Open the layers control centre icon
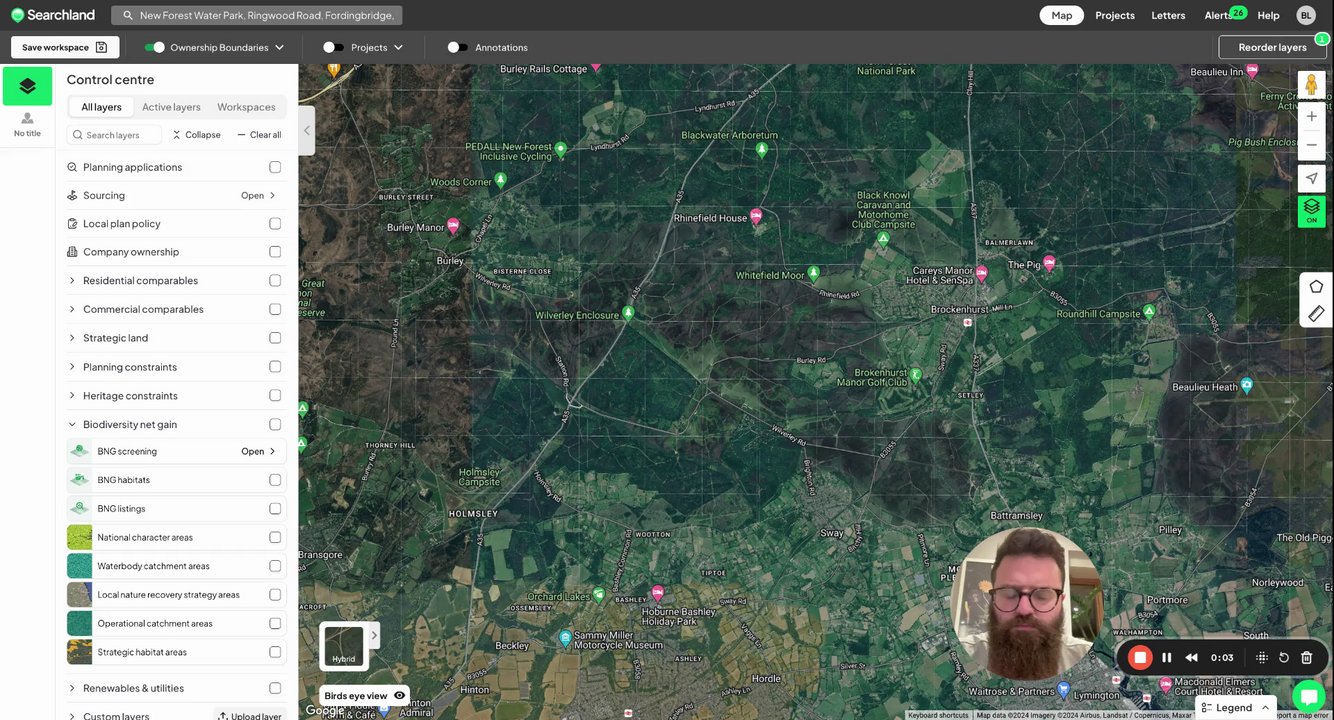The width and height of the screenshot is (1334, 720). click(27, 86)
